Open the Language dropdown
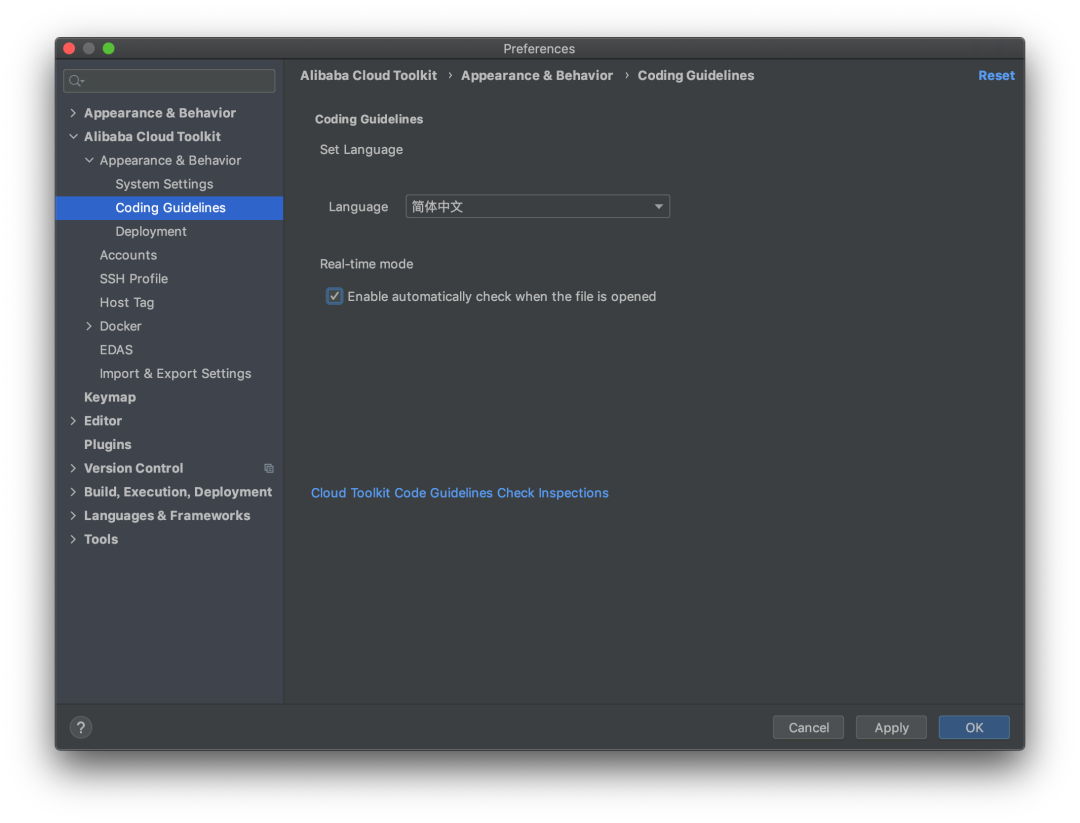 537,207
